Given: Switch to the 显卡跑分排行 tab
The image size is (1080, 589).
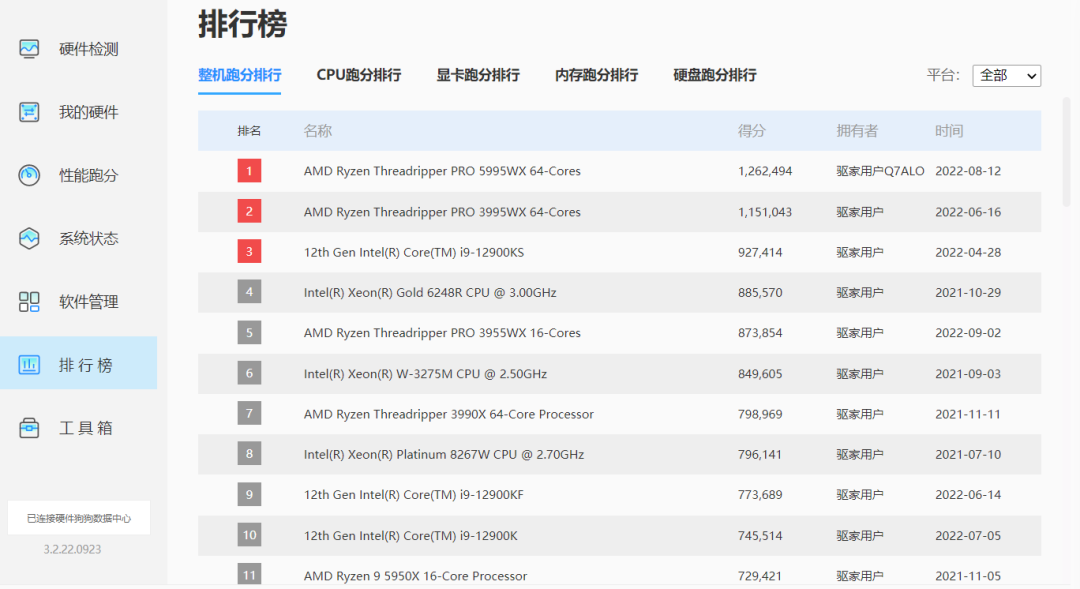Looking at the screenshot, I should tap(478, 75).
